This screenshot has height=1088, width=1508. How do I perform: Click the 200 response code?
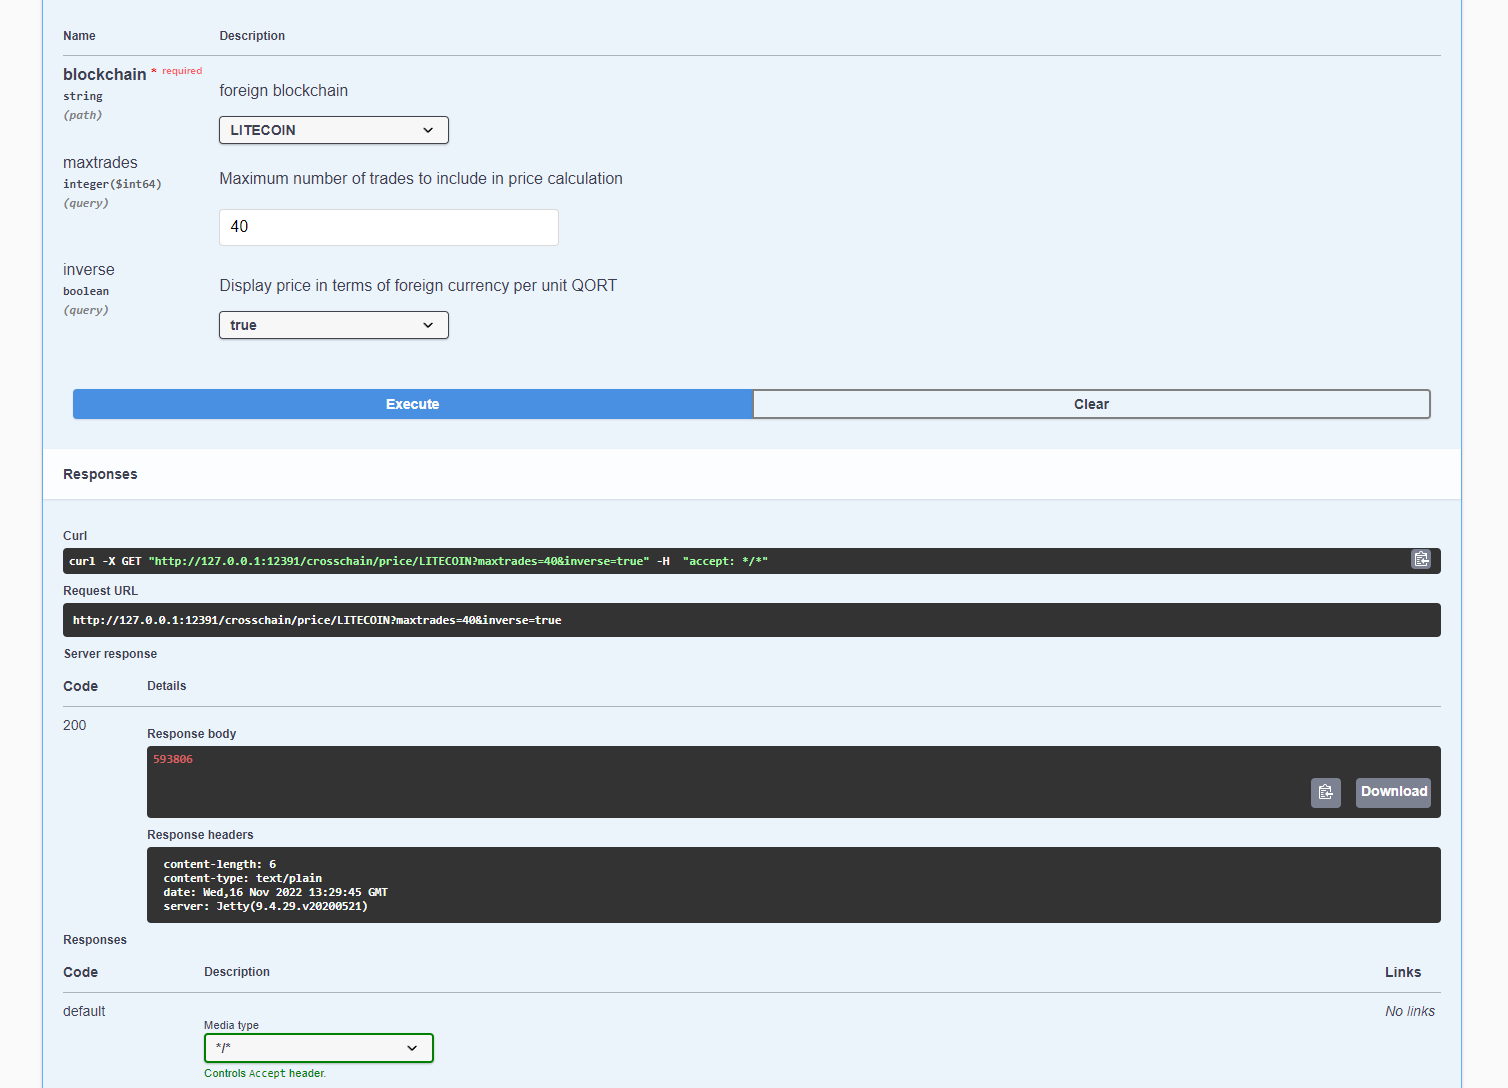click(75, 725)
